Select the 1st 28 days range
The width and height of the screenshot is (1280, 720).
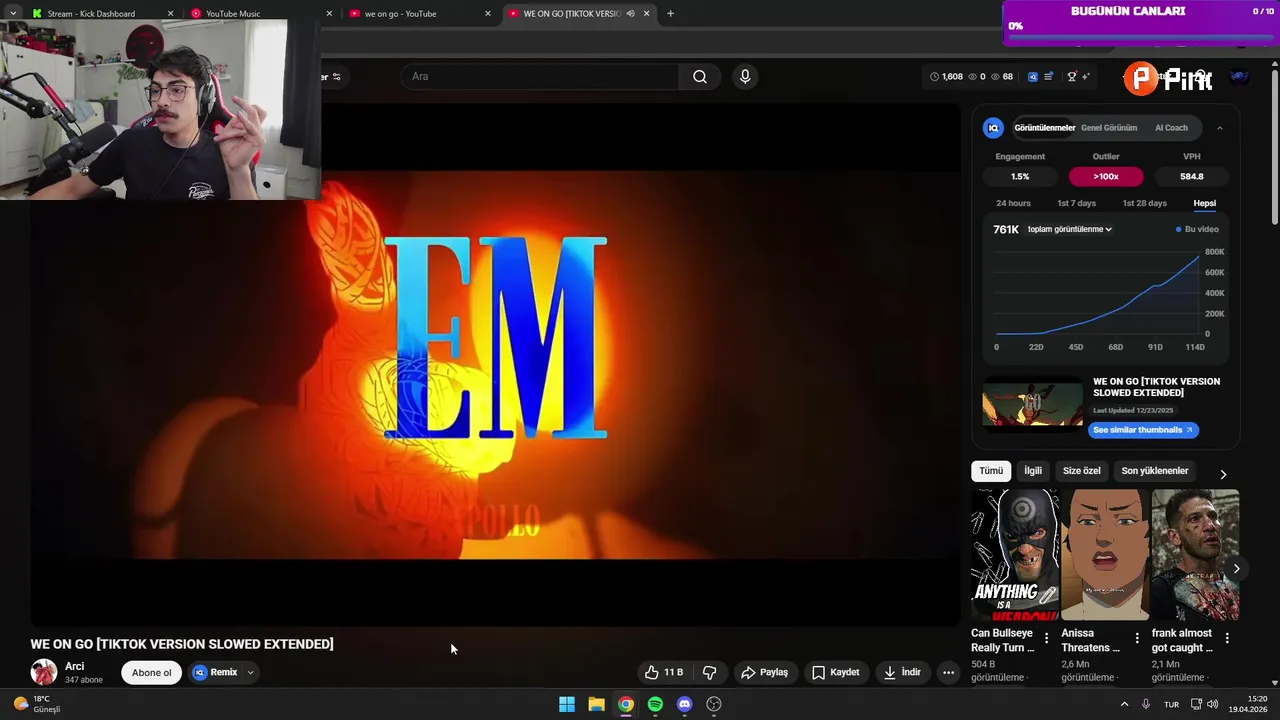1144,203
